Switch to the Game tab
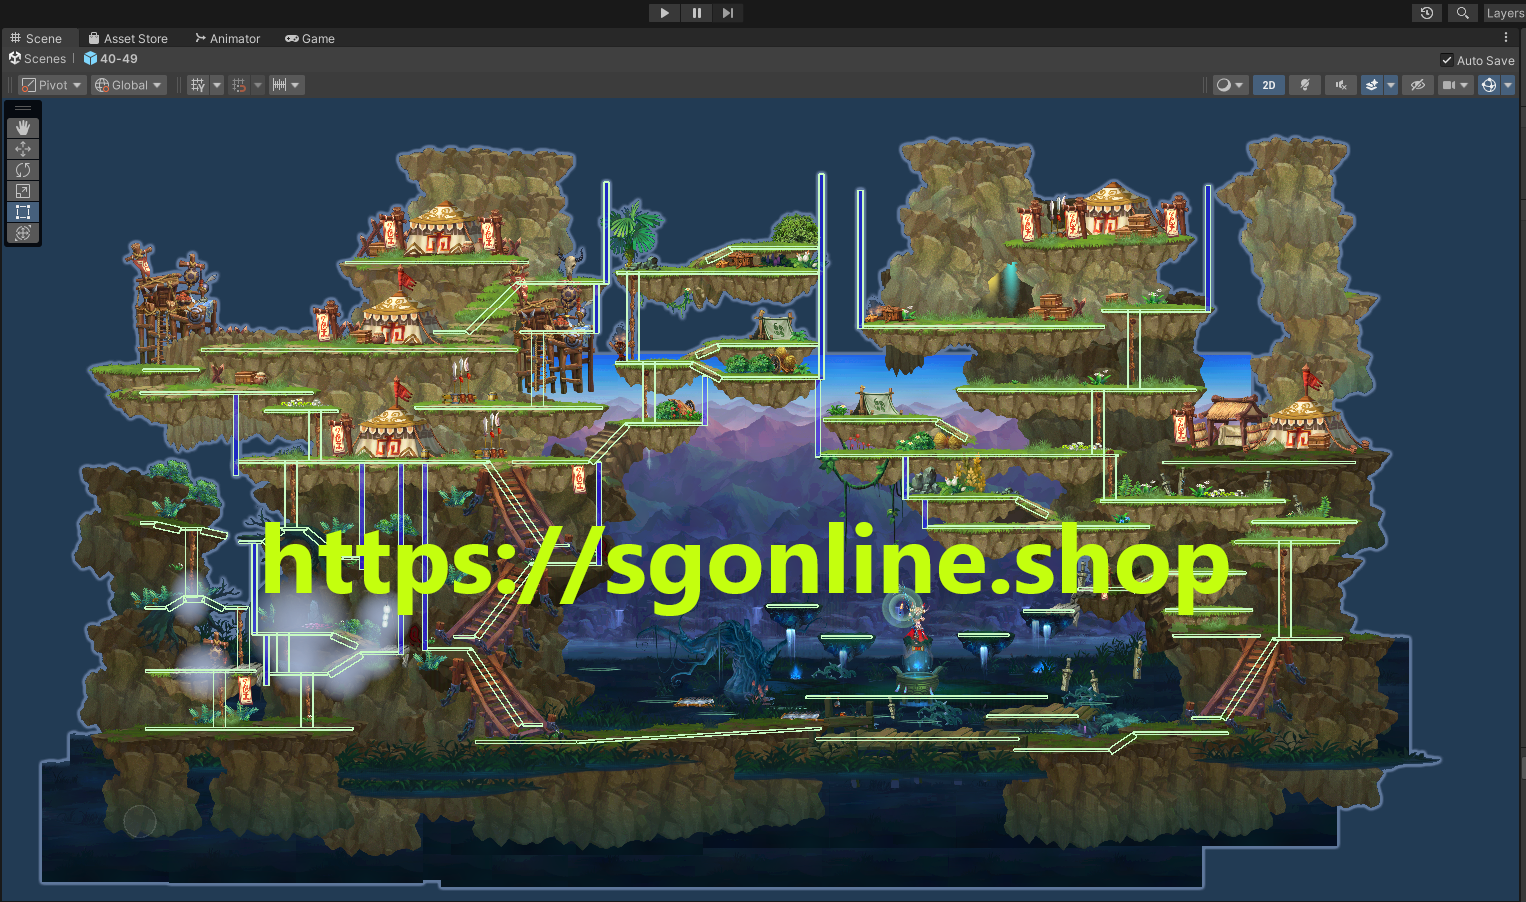This screenshot has height=902, width=1526. tap(310, 38)
